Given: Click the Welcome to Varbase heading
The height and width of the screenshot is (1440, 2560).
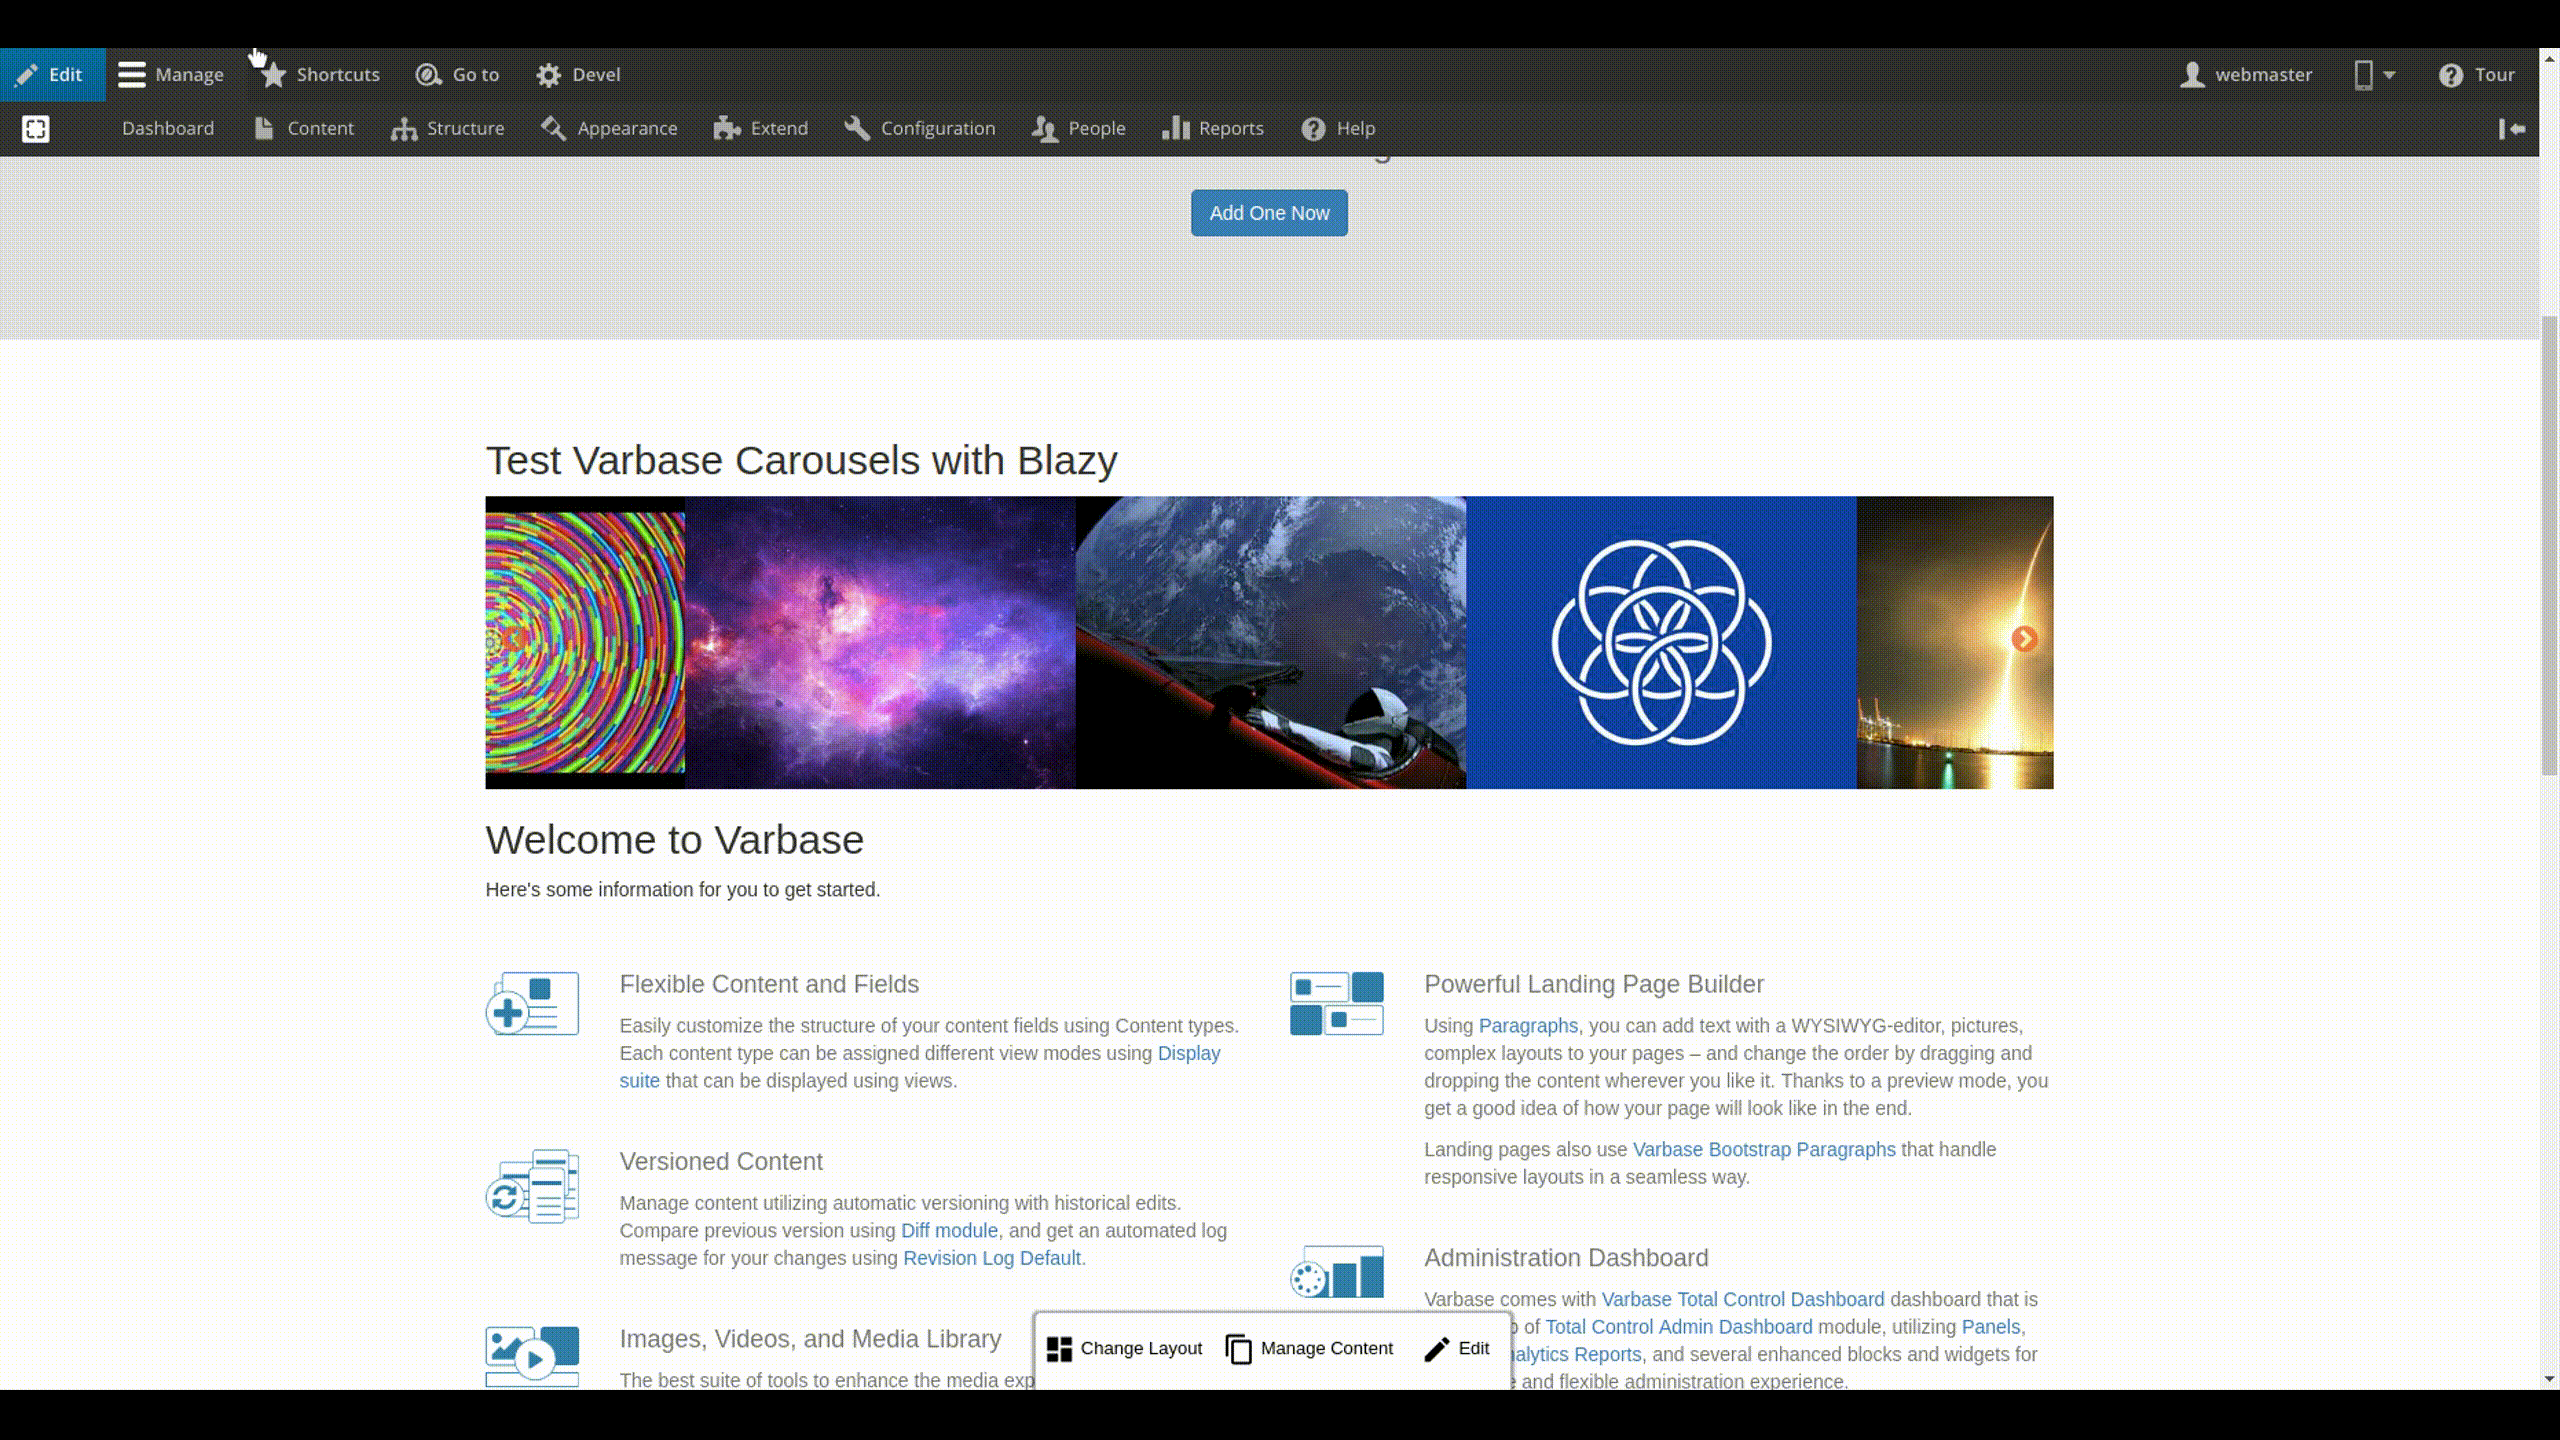Looking at the screenshot, I should (675, 840).
